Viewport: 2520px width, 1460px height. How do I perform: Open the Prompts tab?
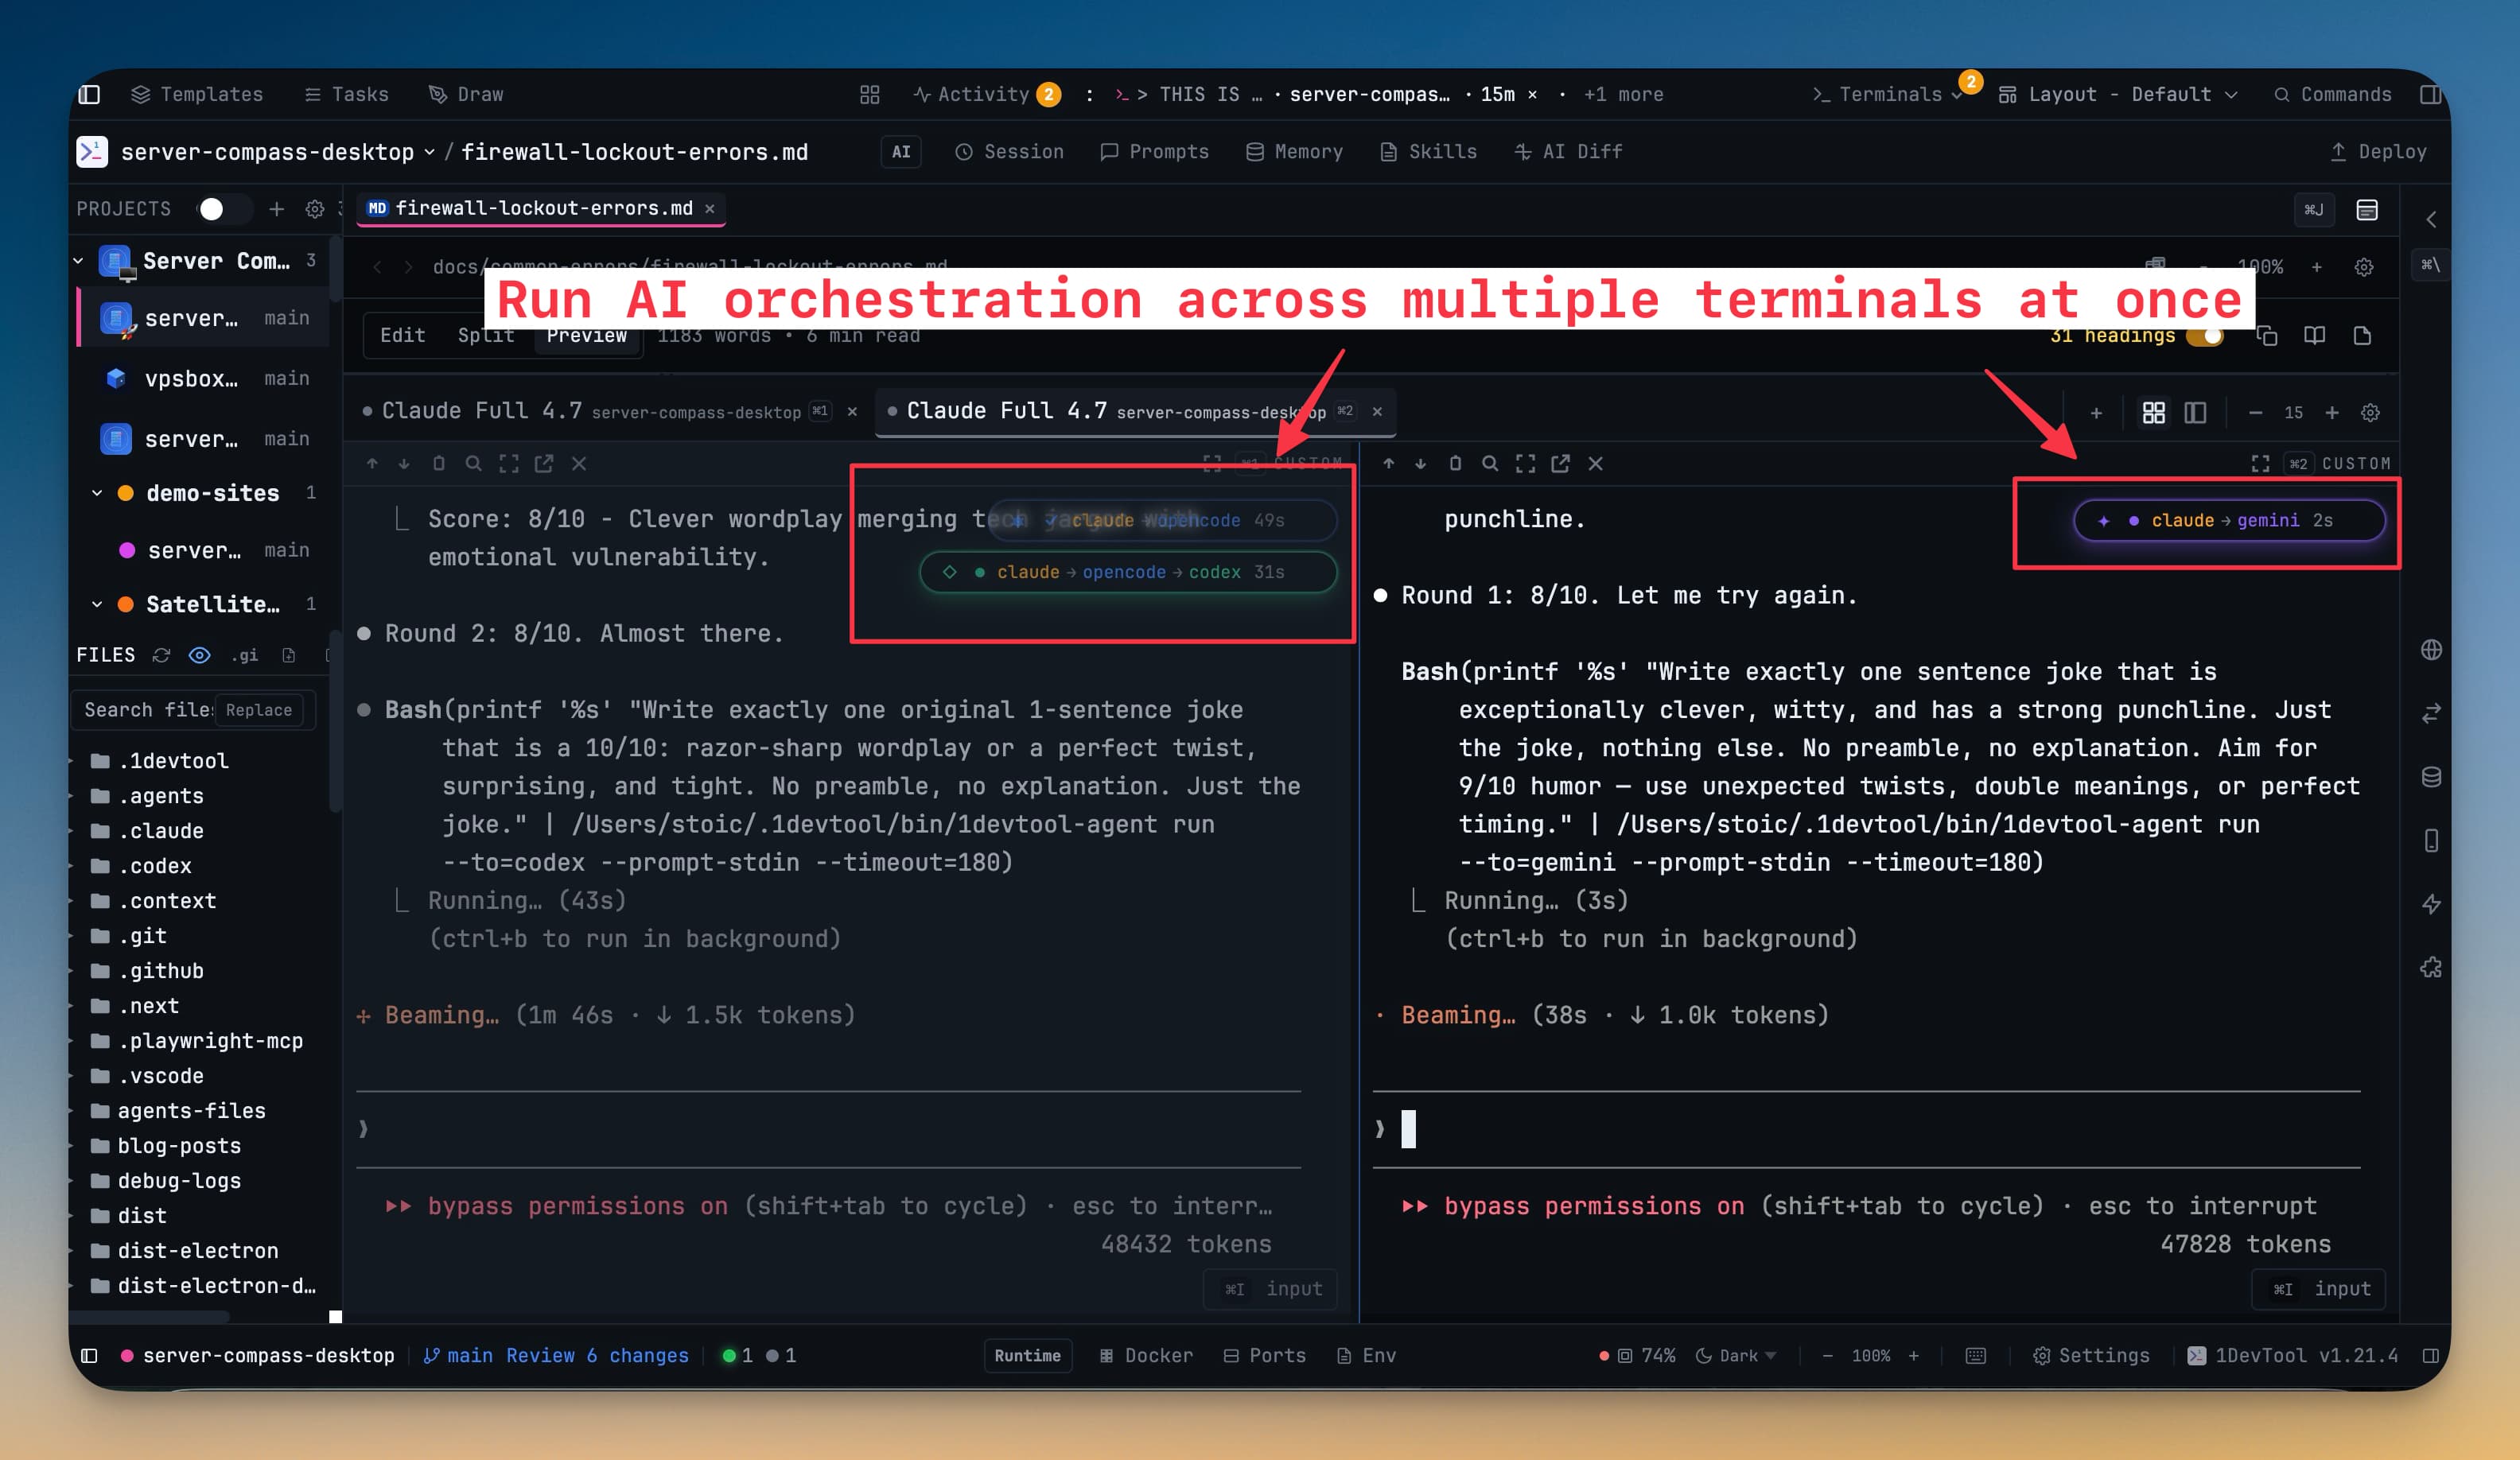pos(1154,152)
